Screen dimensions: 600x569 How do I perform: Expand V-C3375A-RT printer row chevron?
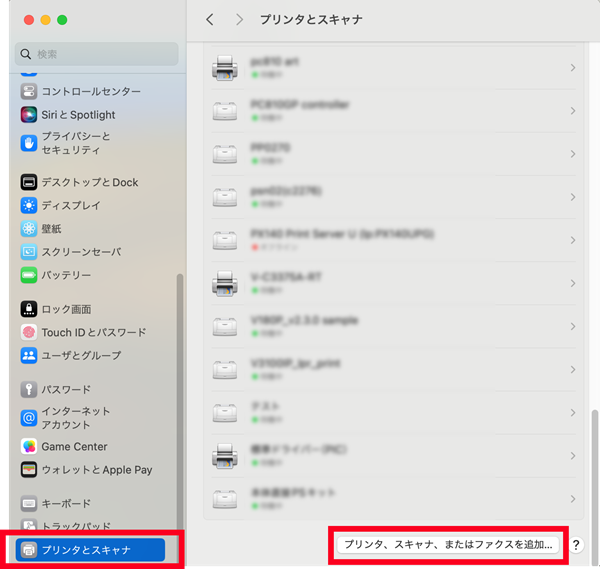573,283
